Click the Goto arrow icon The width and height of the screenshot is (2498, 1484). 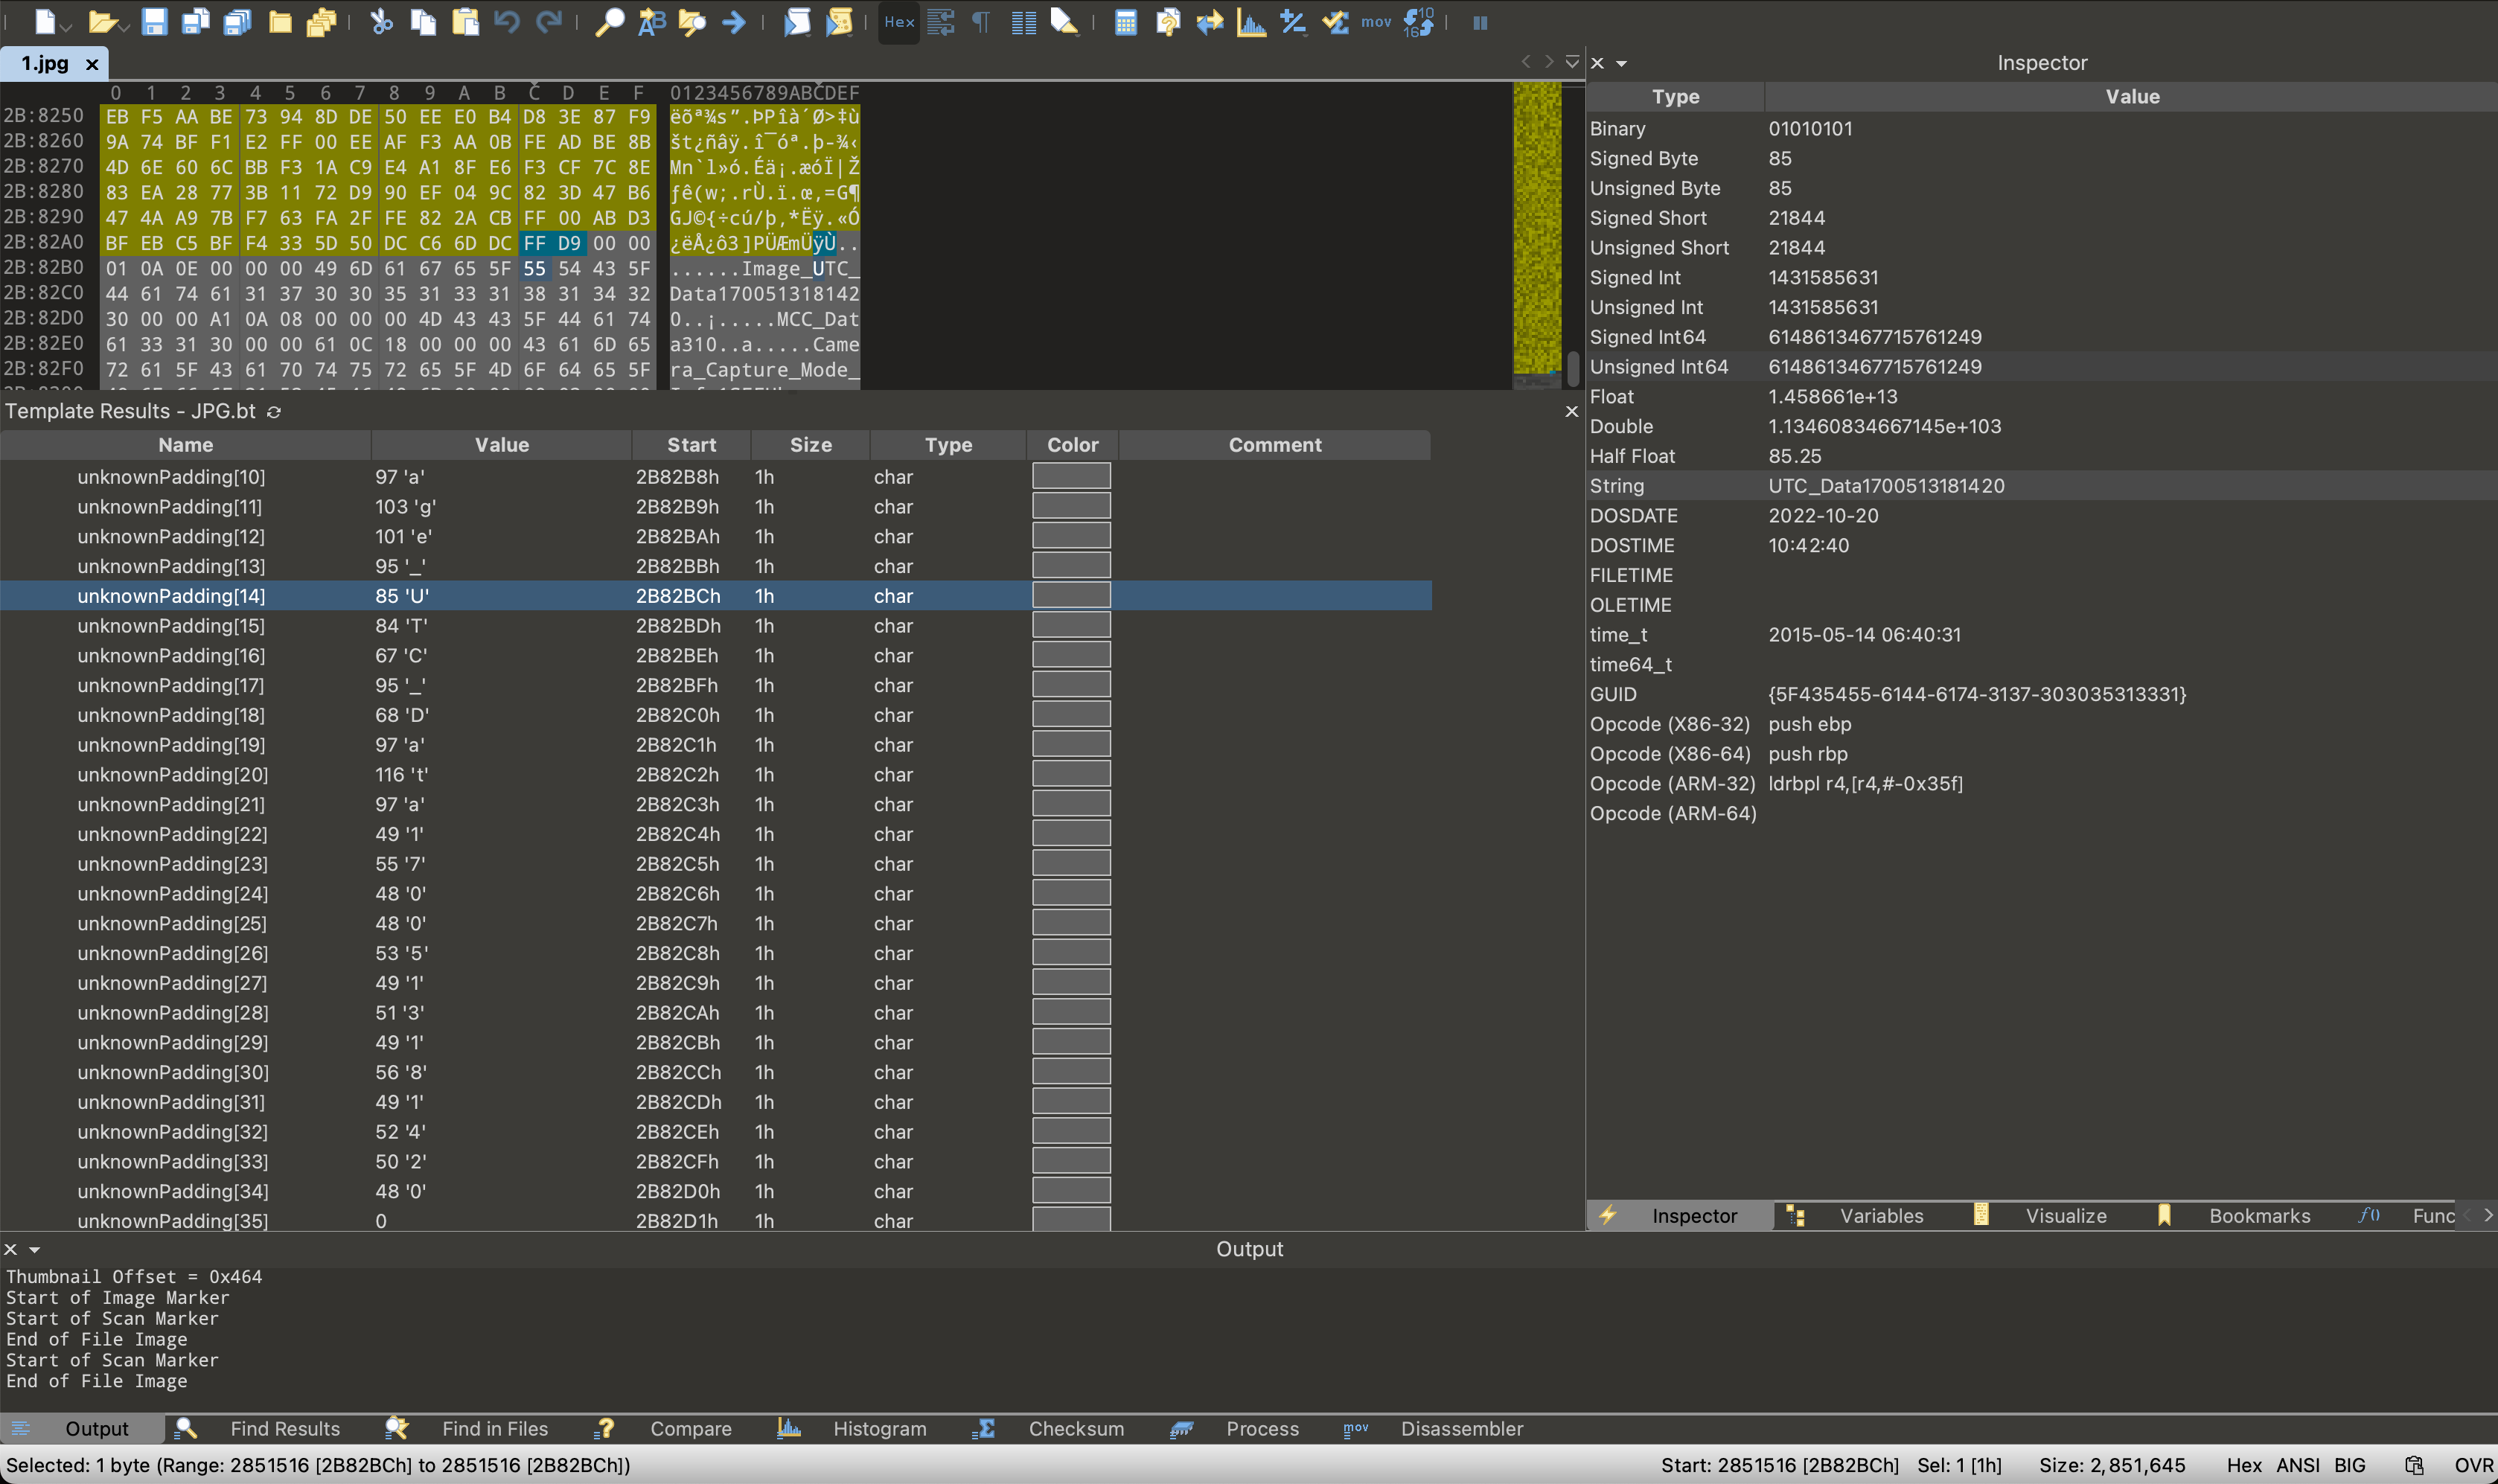(734, 22)
